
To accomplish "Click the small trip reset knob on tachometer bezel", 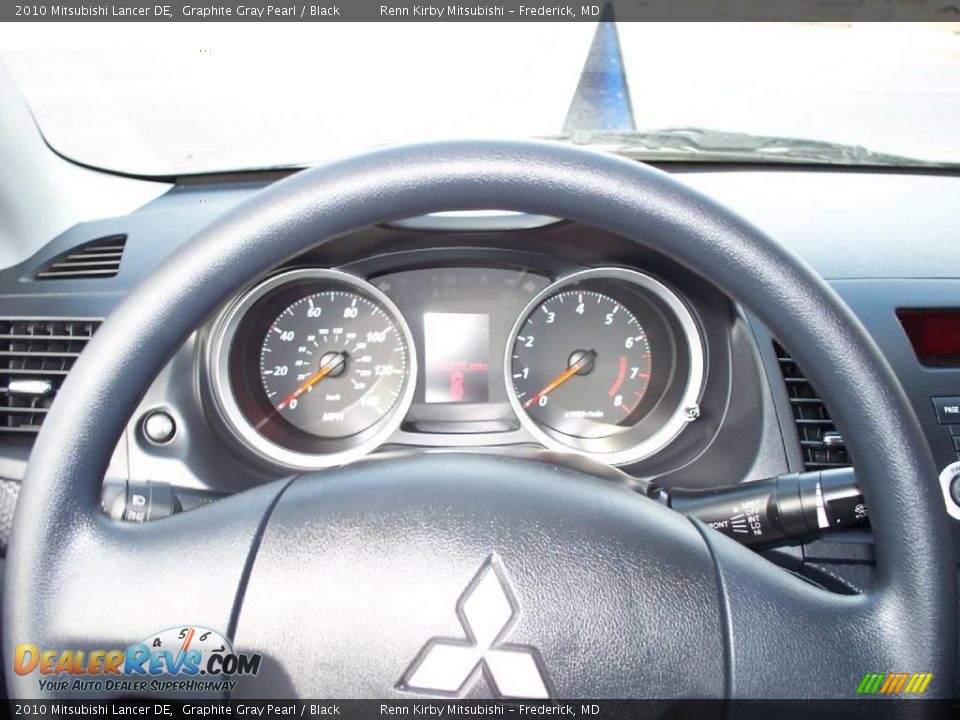I will [x=692, y=413].
